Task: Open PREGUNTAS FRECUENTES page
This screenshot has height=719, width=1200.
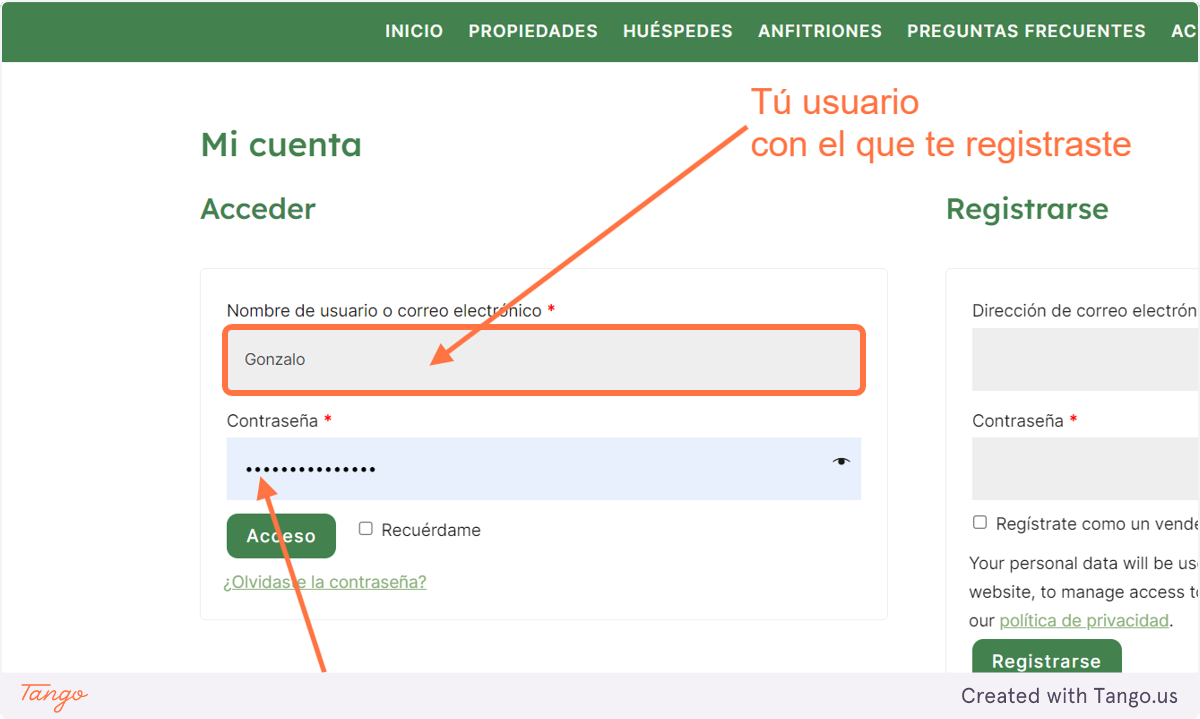Action: (1026, 31)
